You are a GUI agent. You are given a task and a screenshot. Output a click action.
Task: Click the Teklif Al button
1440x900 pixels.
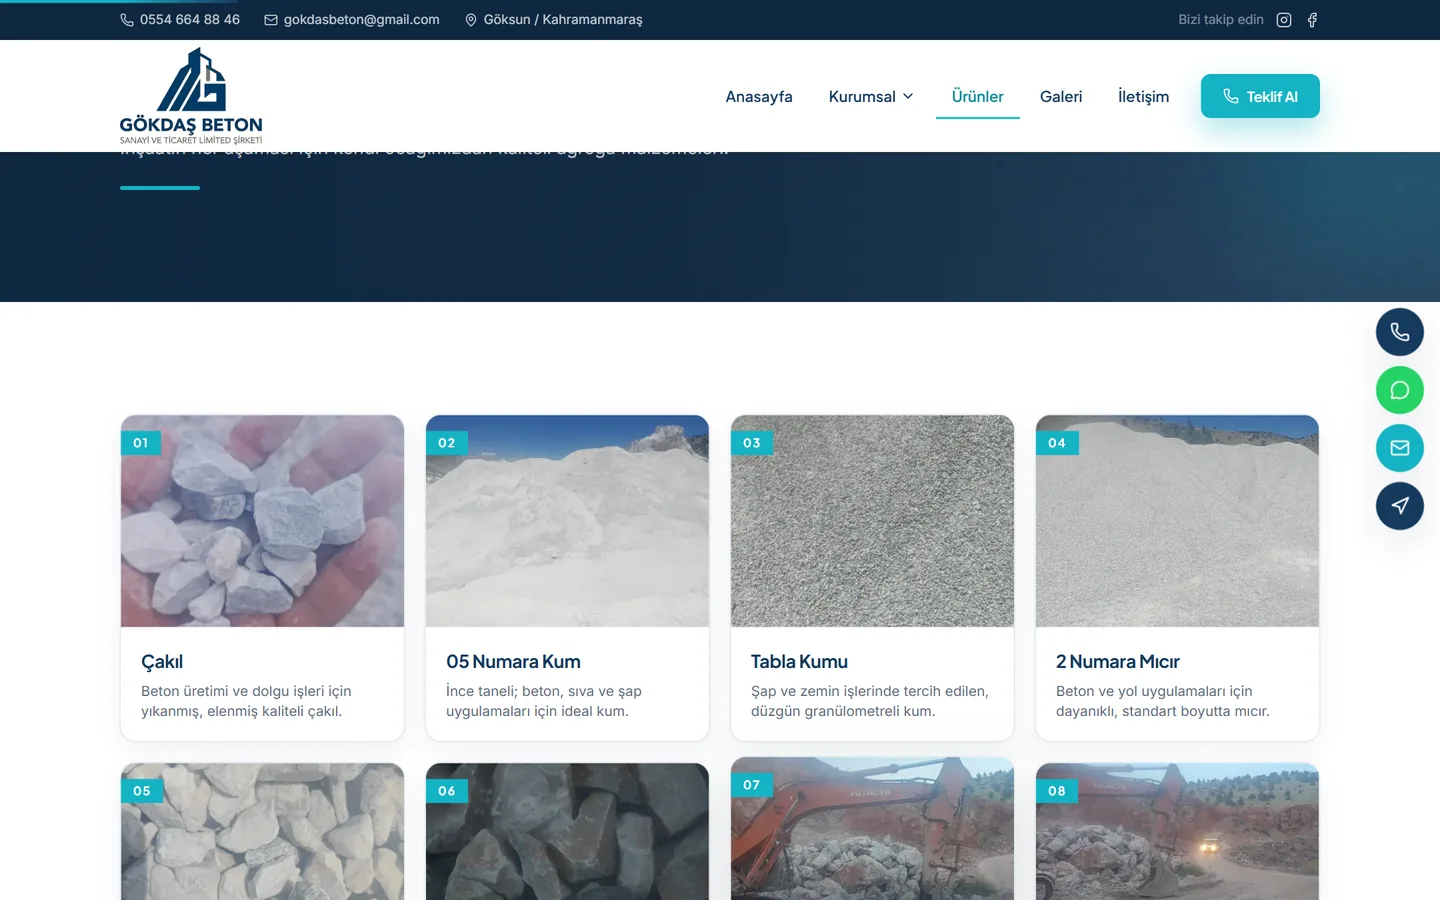click(1260, 96)
